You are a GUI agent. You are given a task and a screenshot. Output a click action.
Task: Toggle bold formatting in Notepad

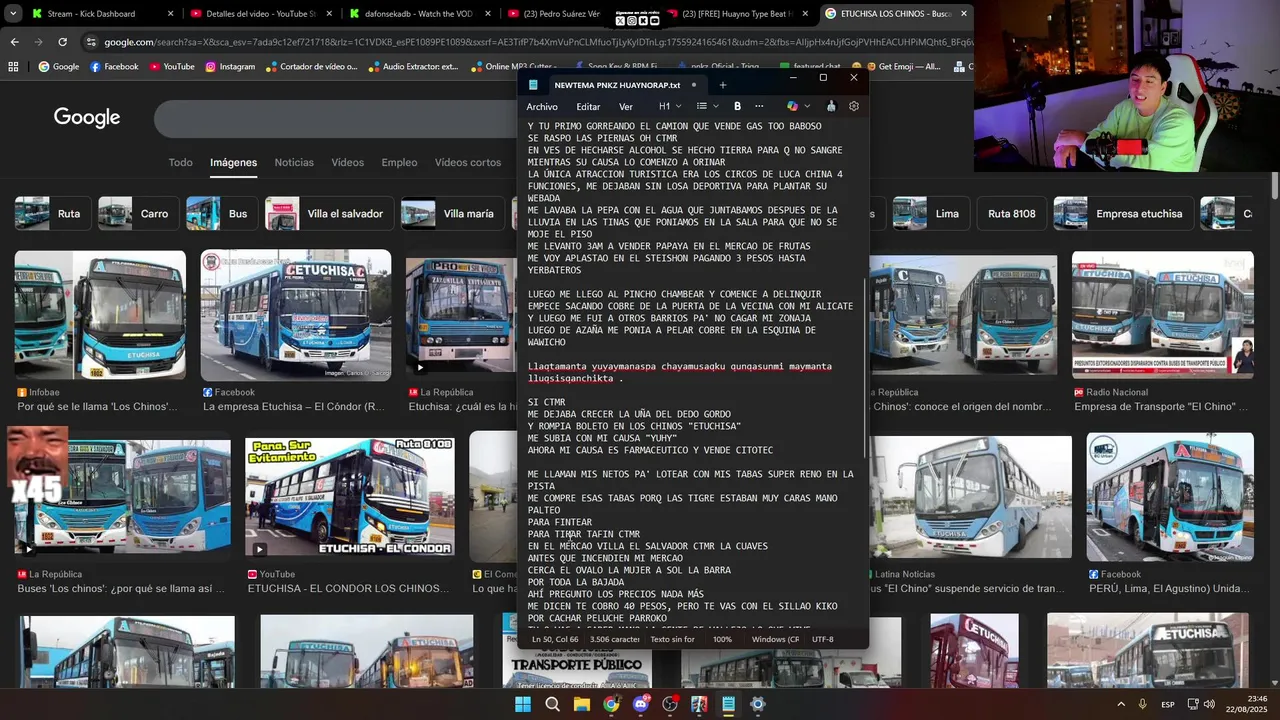[737, 106]
